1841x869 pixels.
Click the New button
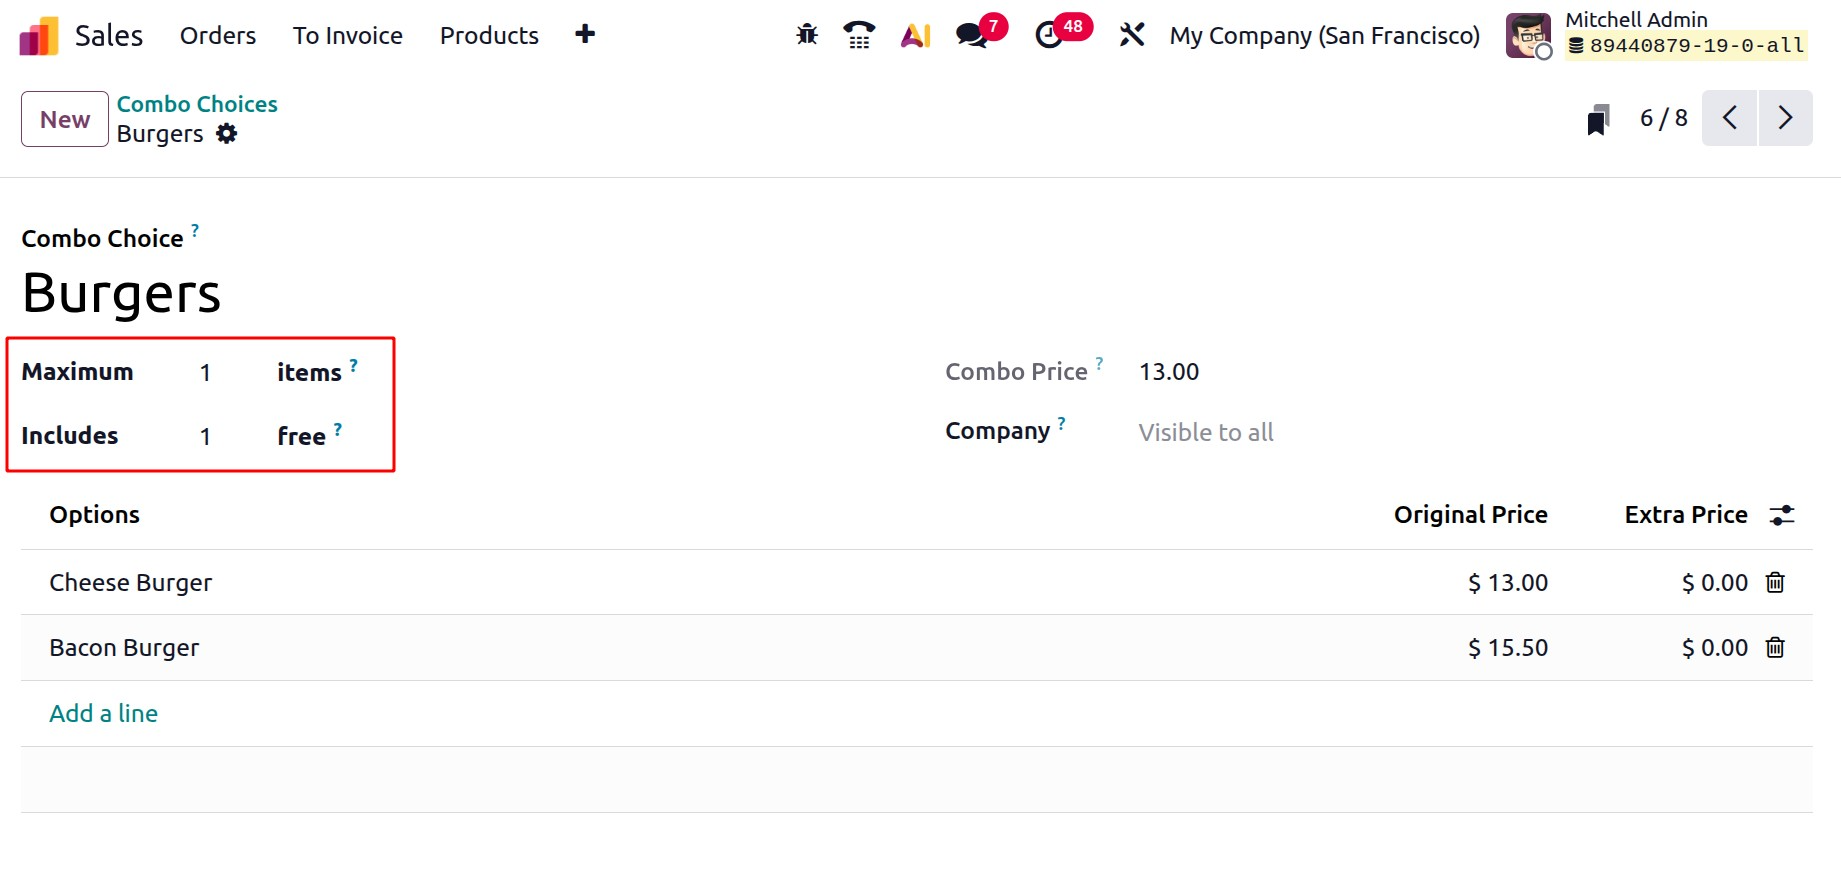65,119
